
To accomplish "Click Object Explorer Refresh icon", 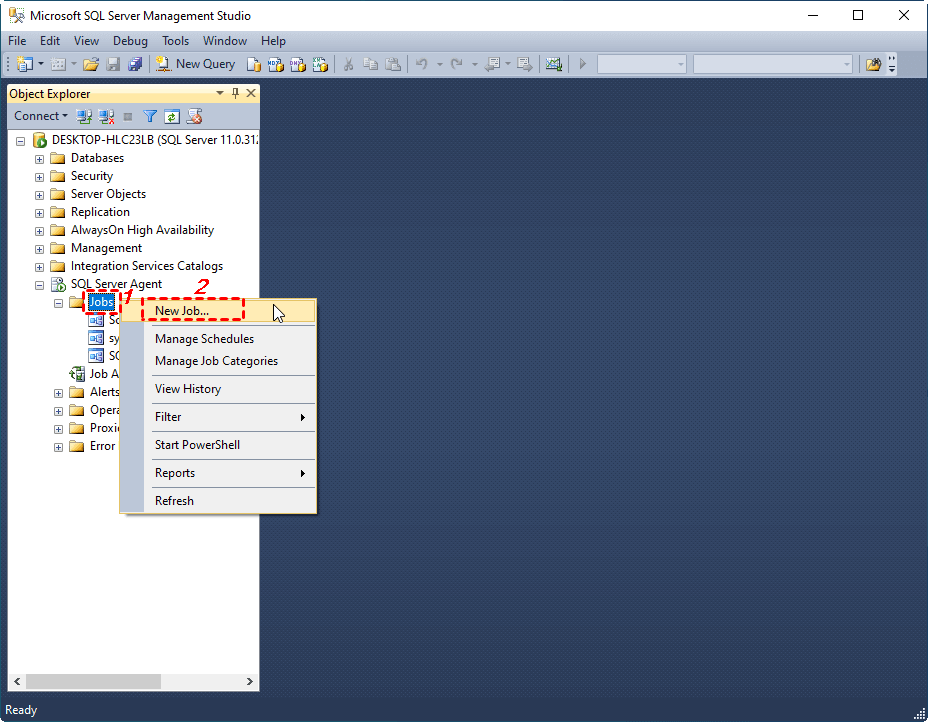I will tap(172, 117).
